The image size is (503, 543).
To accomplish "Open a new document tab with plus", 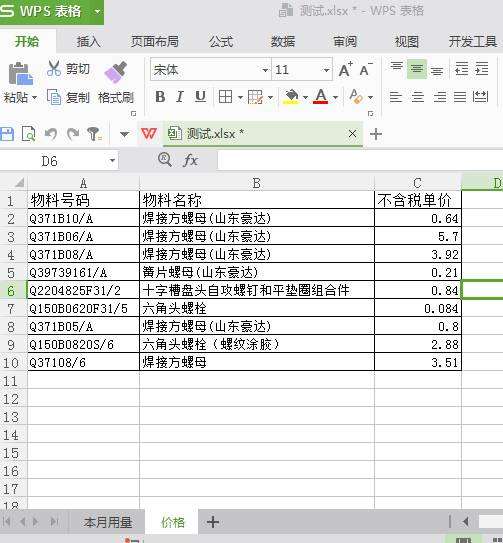I will [x=376, y=134].
